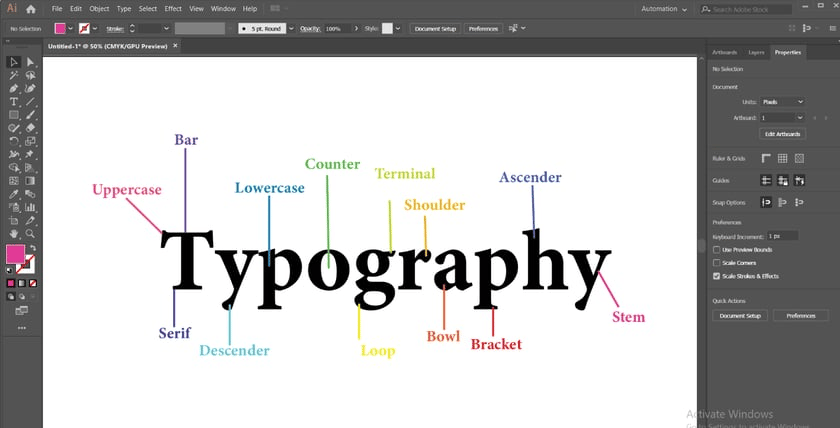840x428 pixels.
Task: Show the grid via Ruler & Grids icon
Action: pyautogui.click(x=783, y=159)
